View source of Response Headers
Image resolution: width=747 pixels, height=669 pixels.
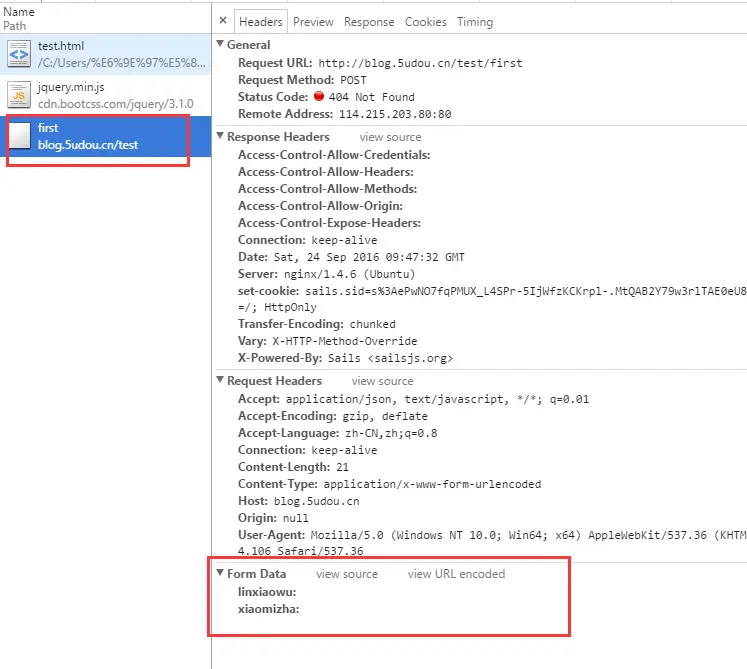point(390,137)
